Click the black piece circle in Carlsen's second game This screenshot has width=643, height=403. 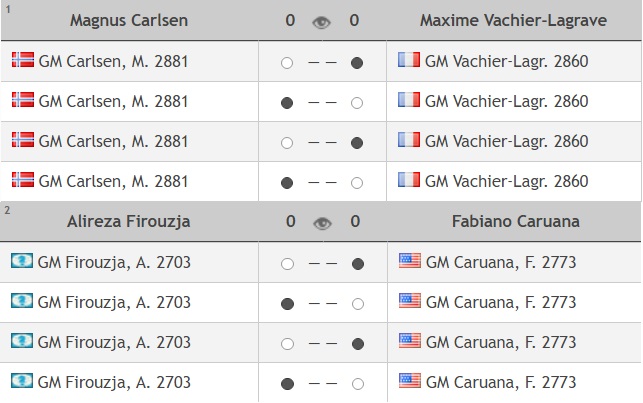click(287, 102)
